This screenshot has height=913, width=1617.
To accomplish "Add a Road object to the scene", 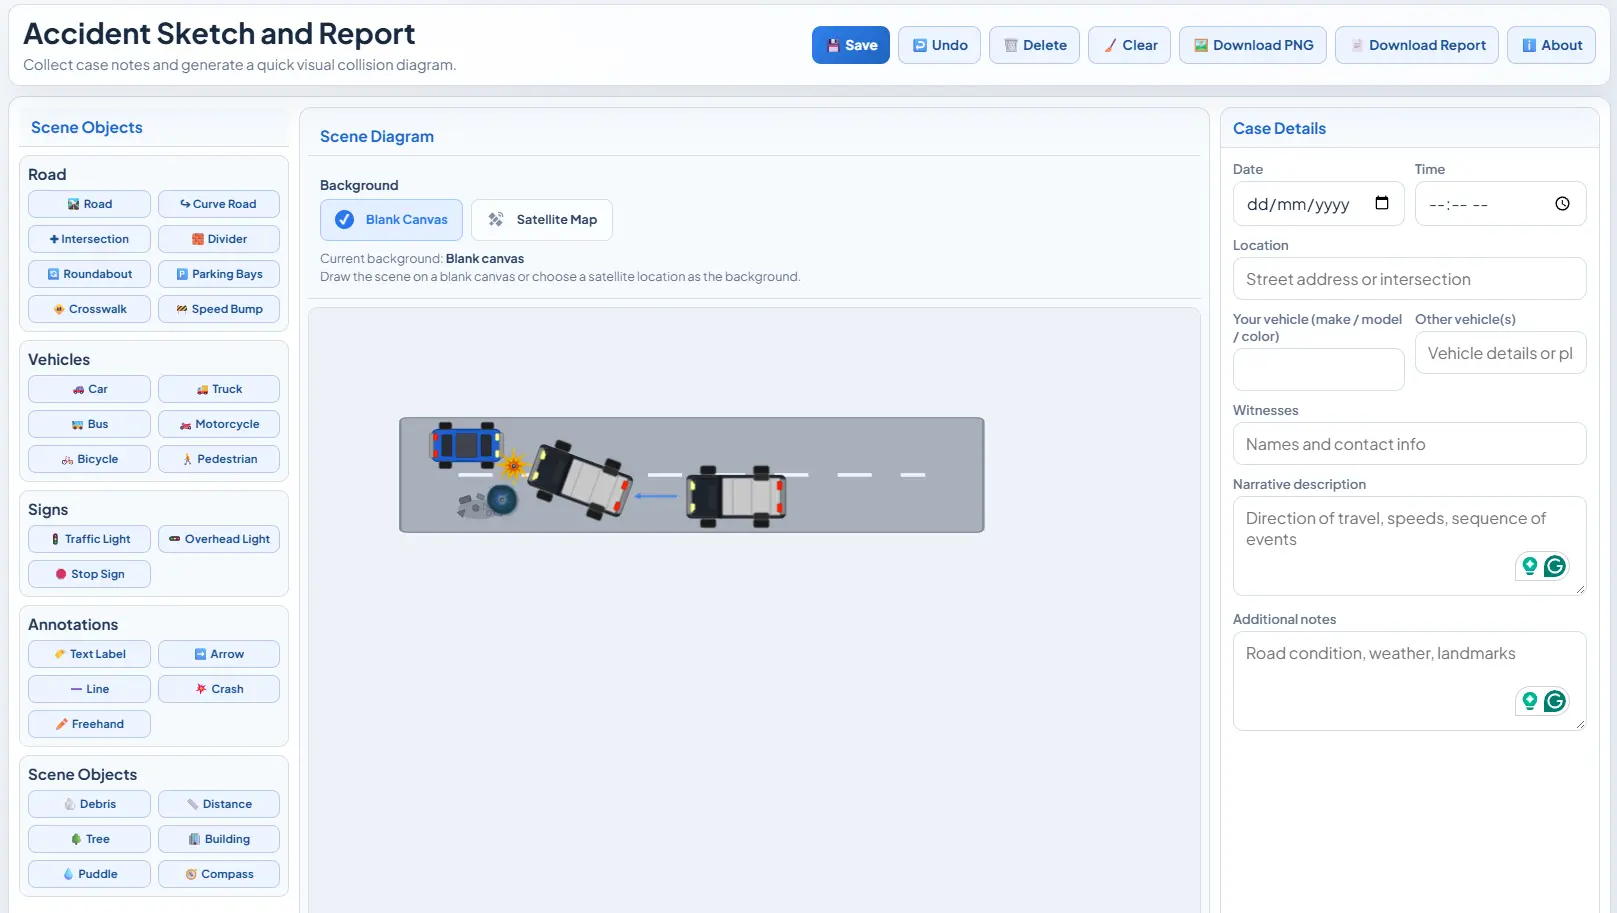I will click(x=89, y=204).
